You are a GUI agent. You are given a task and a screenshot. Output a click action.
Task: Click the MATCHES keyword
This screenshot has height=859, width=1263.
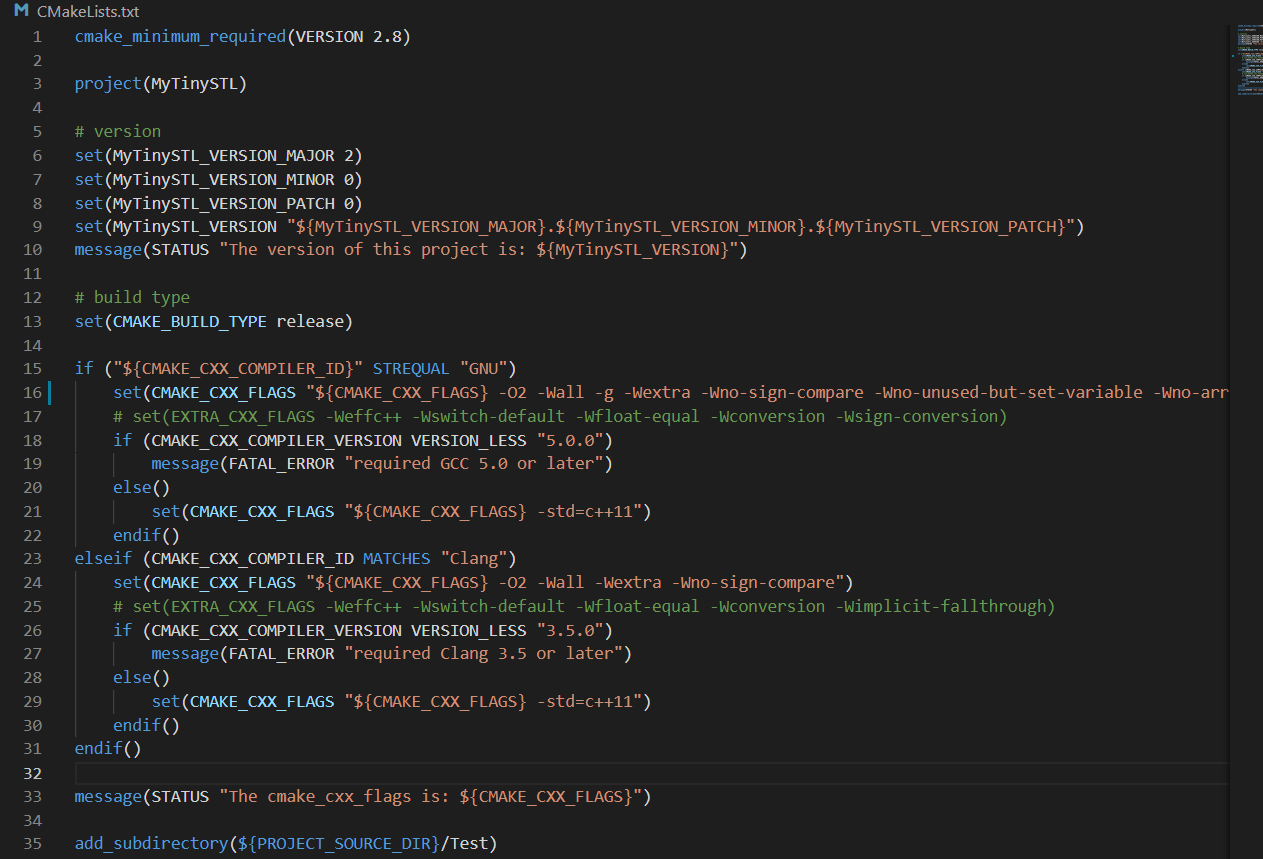click(396, 559)
